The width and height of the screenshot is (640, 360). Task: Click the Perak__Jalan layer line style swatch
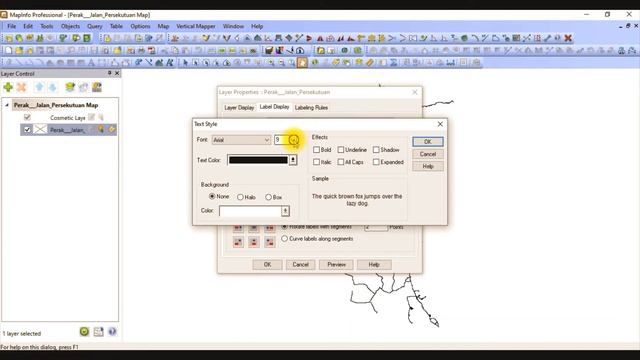(x=40, y=130)
